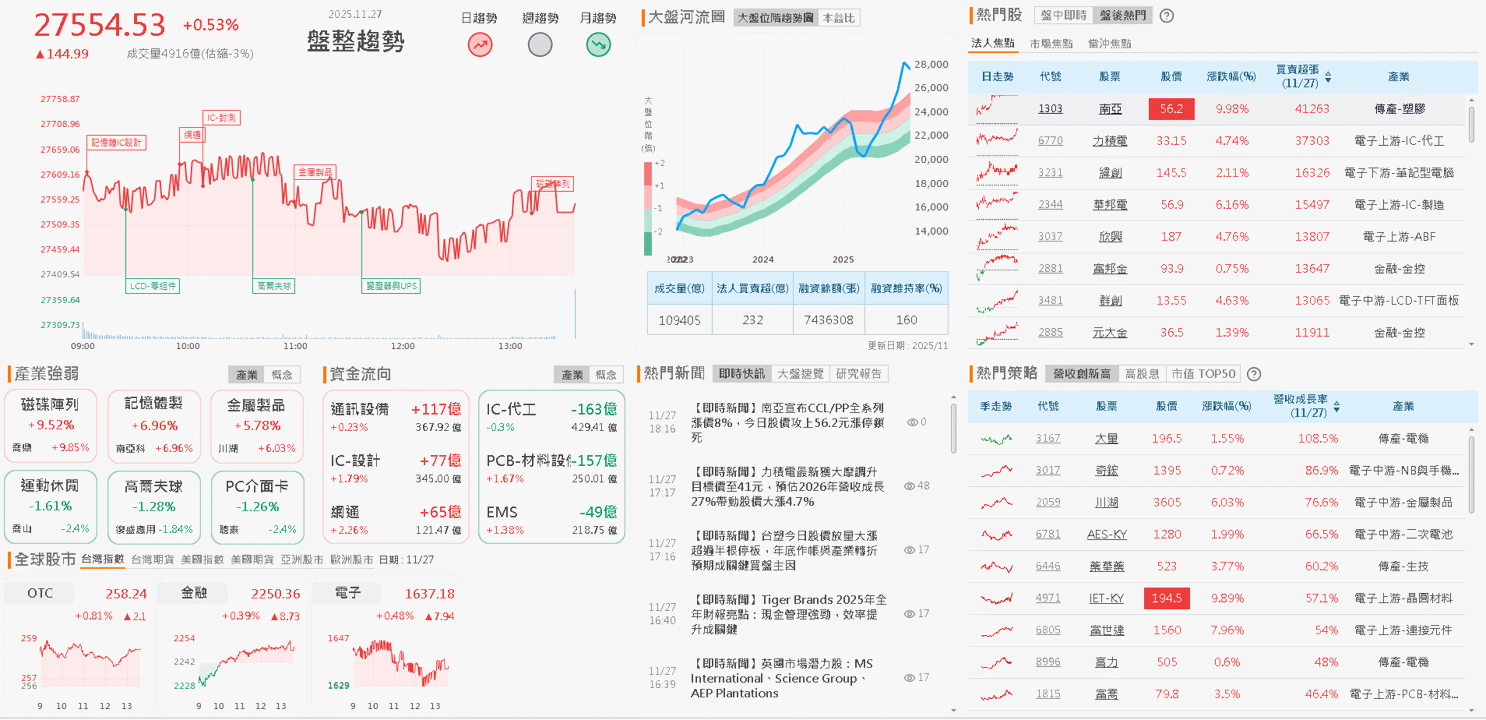Switch global markets to 美國指數
1486x720 pixels.
[203, 560]
